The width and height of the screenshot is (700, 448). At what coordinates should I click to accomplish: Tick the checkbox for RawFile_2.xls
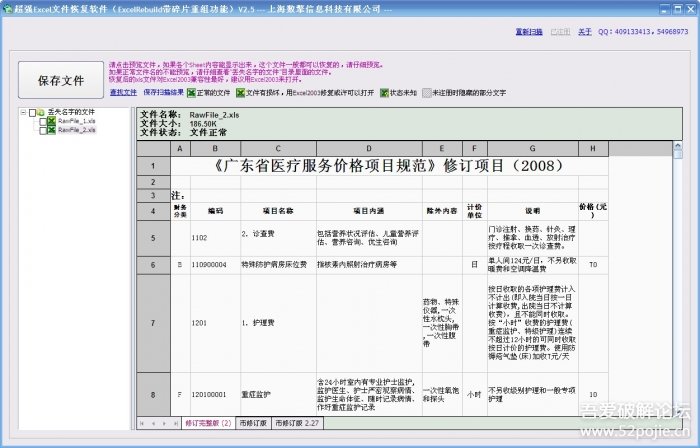[x=42, y=130]
